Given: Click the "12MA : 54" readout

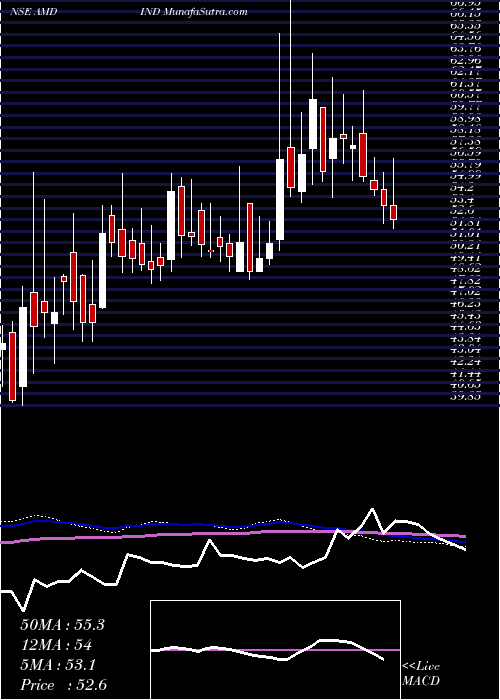Looking at the screenshot, I should click(x=56, y=645).
